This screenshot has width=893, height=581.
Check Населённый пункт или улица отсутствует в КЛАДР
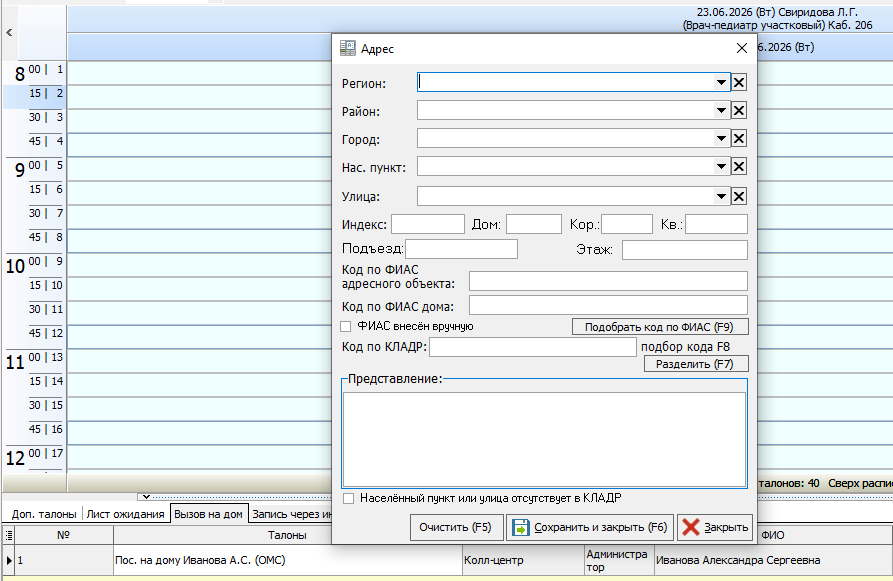click(x=349, y=498)
